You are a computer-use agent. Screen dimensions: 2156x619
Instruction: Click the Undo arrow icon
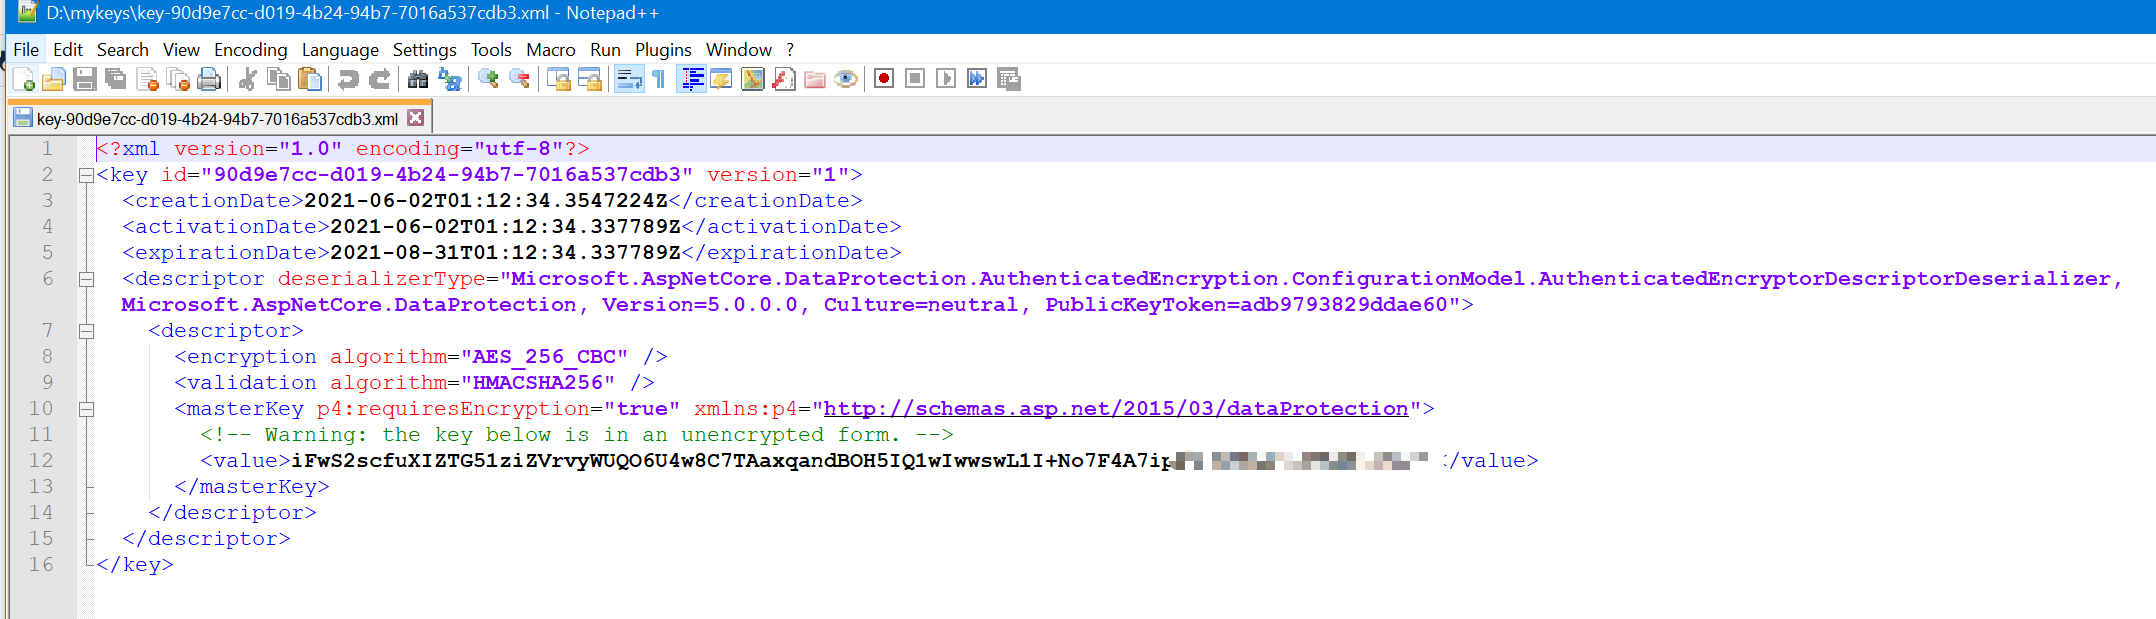click(x=348, y=79)
